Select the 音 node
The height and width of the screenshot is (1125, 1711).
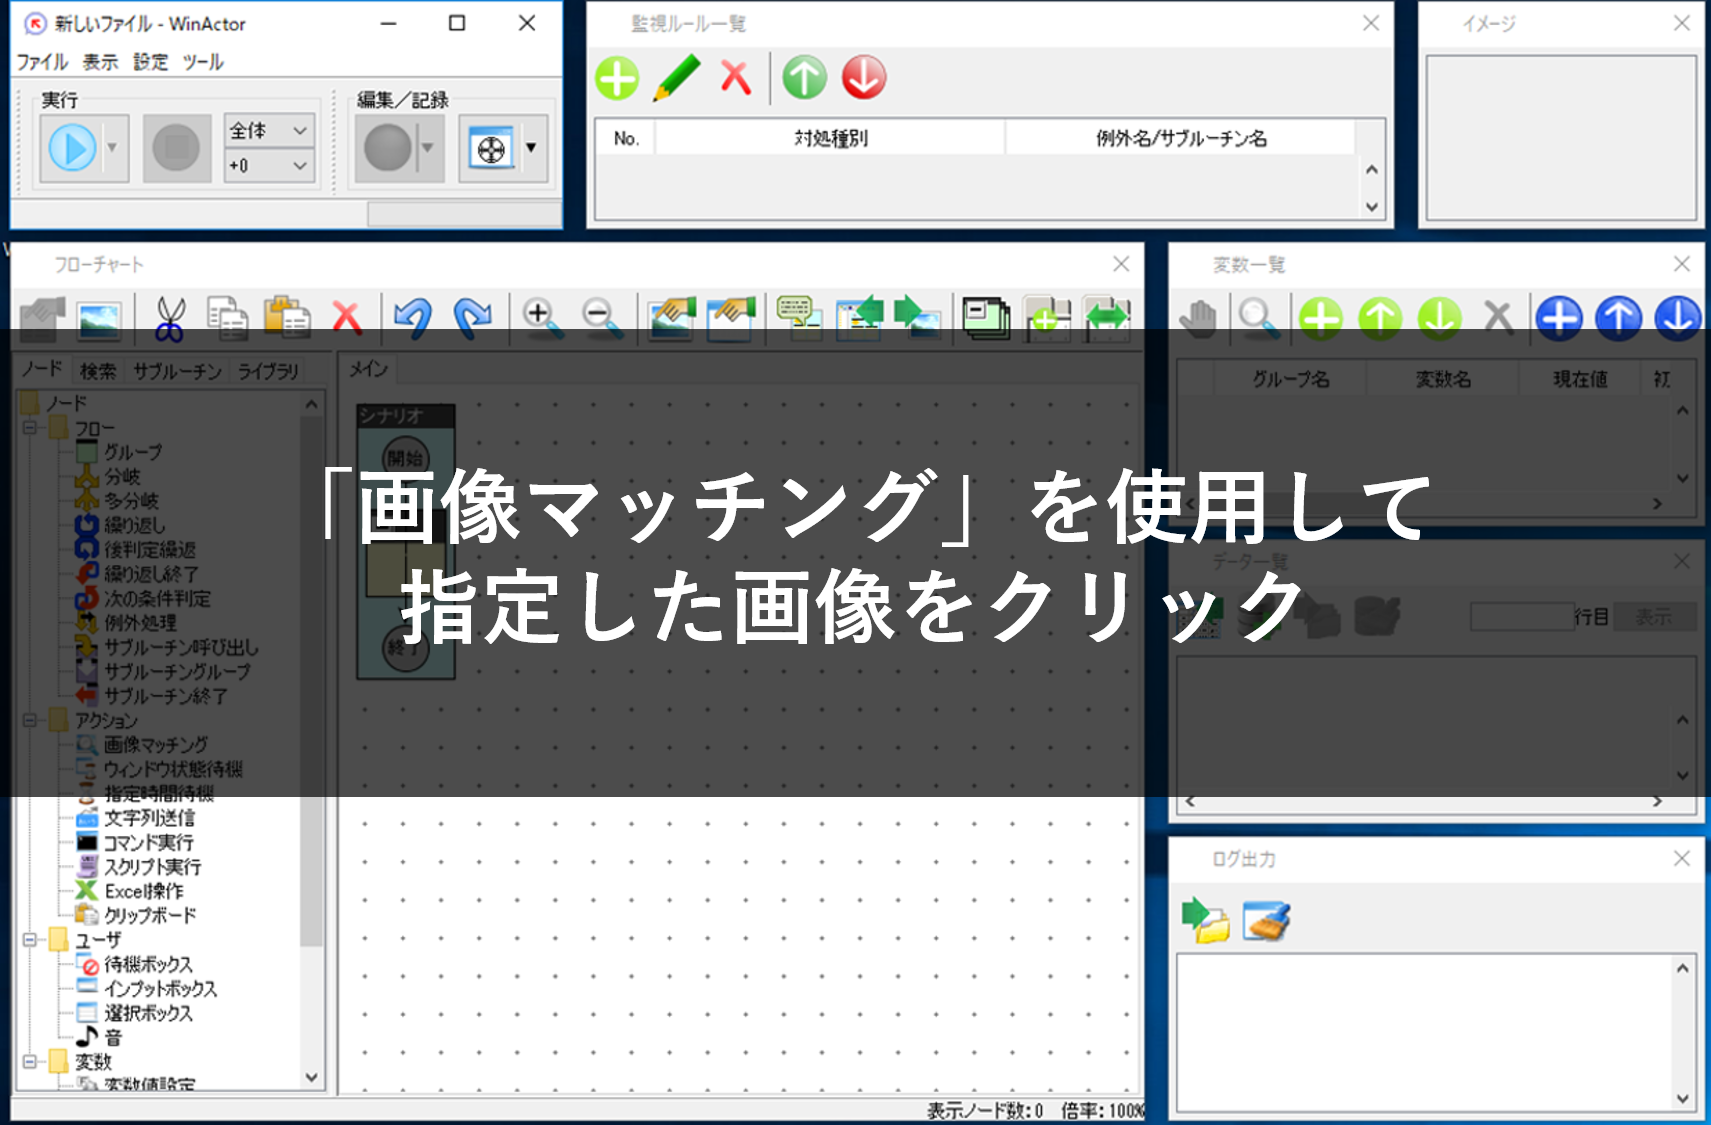pos(113,1037)
